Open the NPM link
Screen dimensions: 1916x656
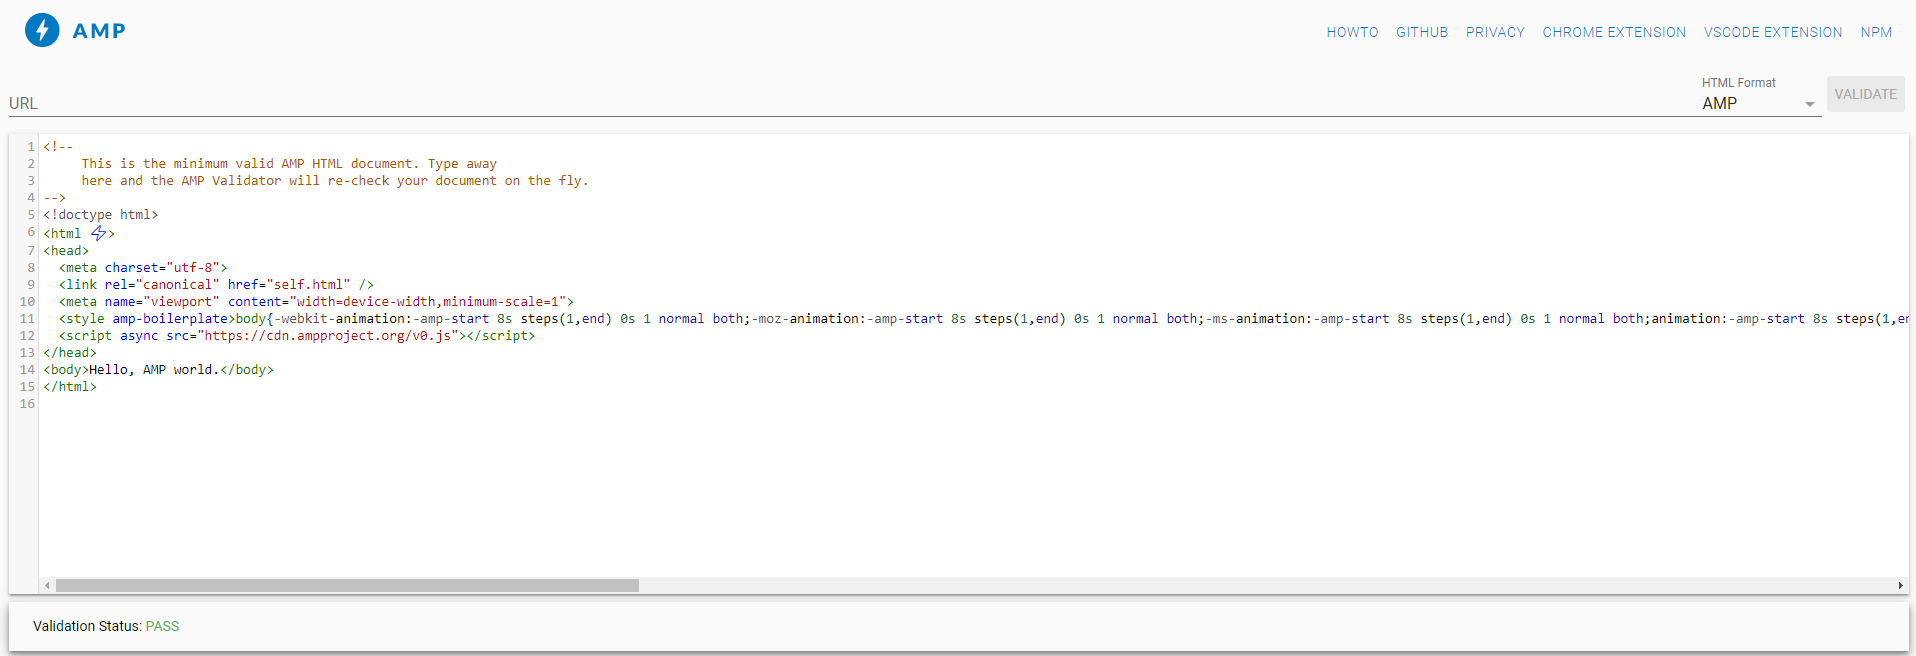click(1876, 32)
